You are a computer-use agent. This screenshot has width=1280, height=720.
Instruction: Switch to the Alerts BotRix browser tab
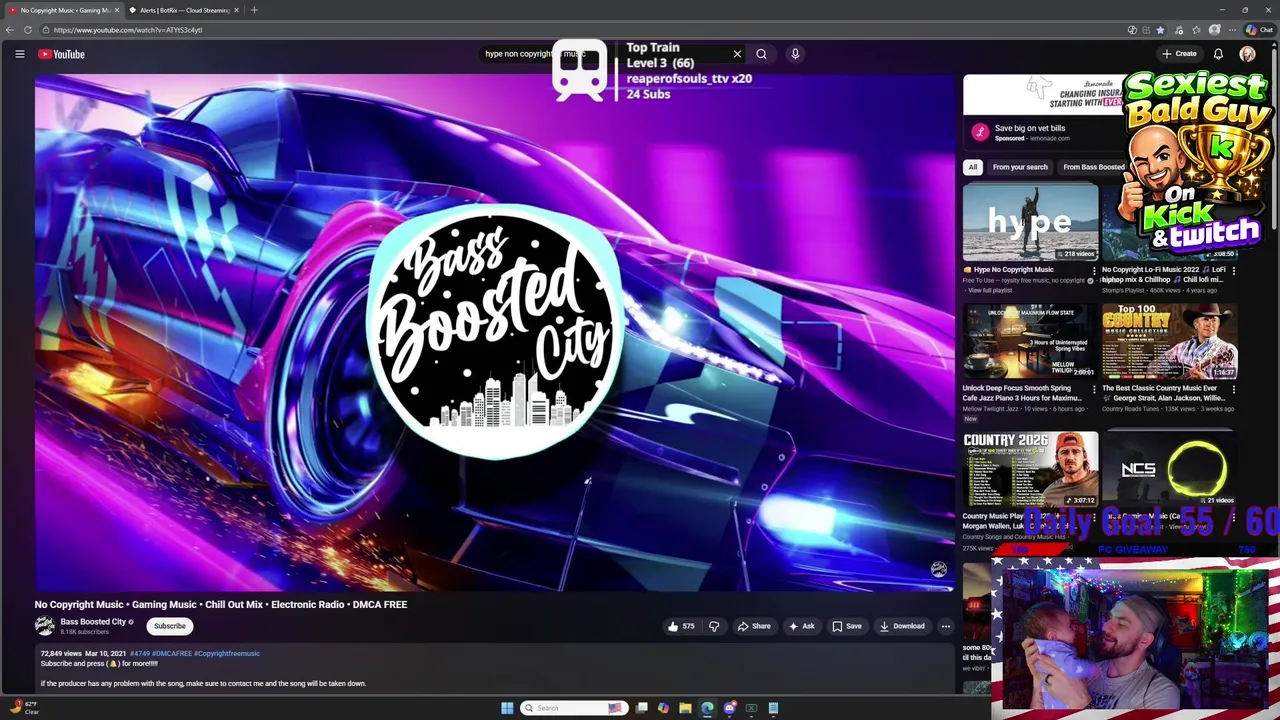184,10
